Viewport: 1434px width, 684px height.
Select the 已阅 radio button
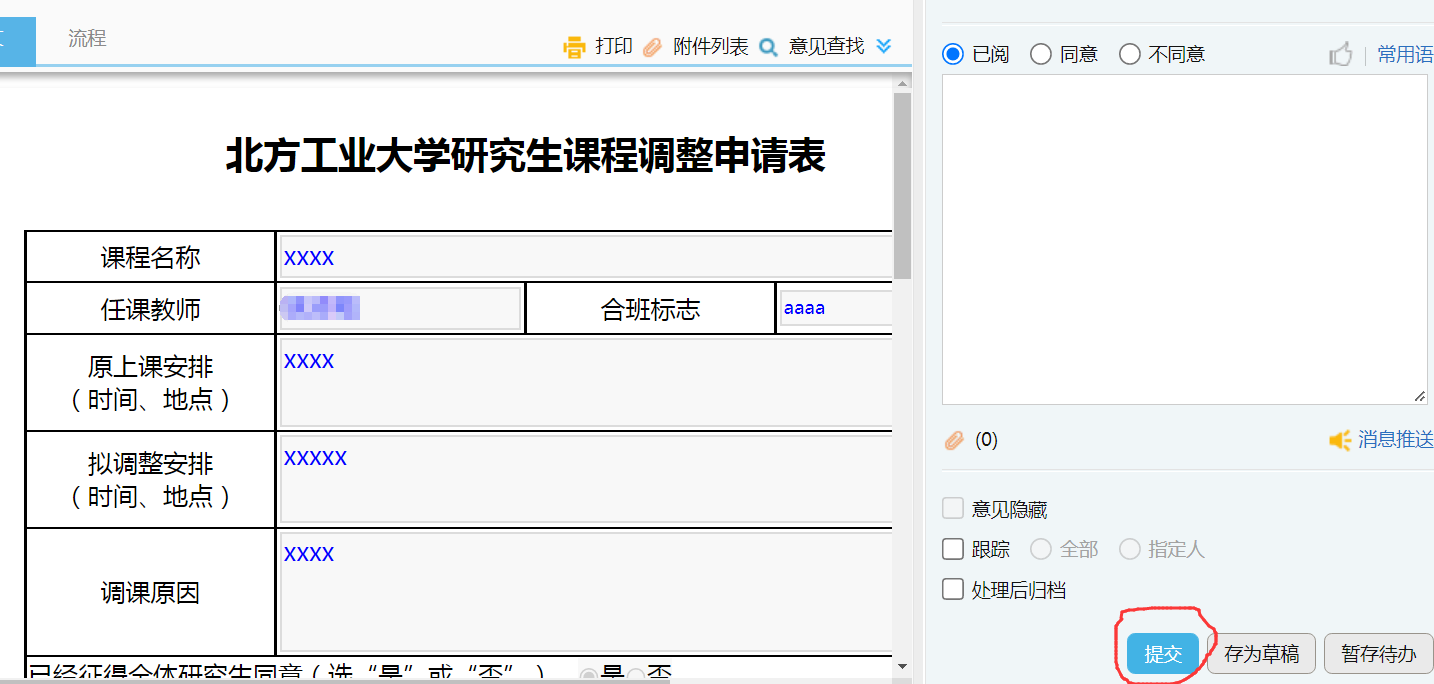pos(953,54)
